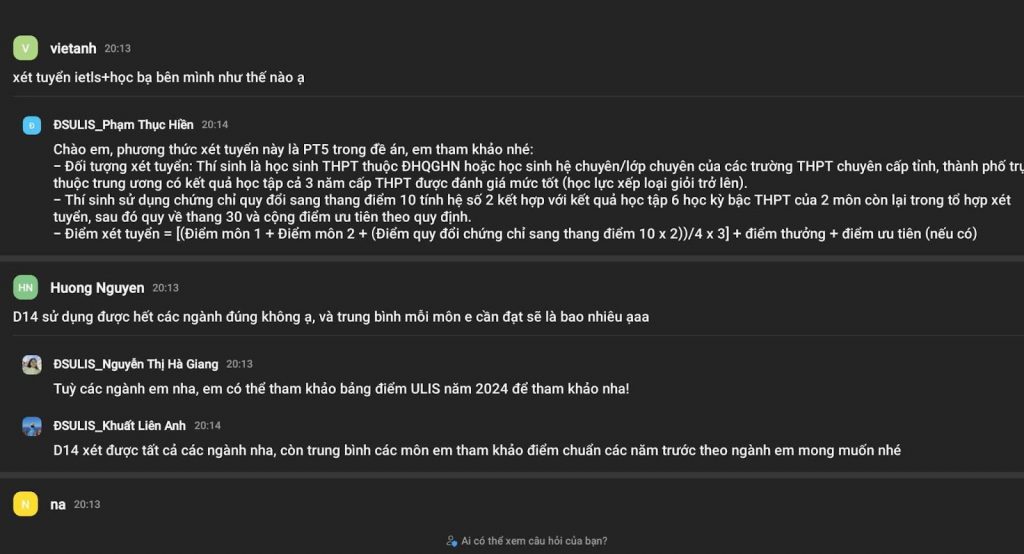The image size is (1024, 554).
Task: Click the username na
Action: tap(58, 504)
